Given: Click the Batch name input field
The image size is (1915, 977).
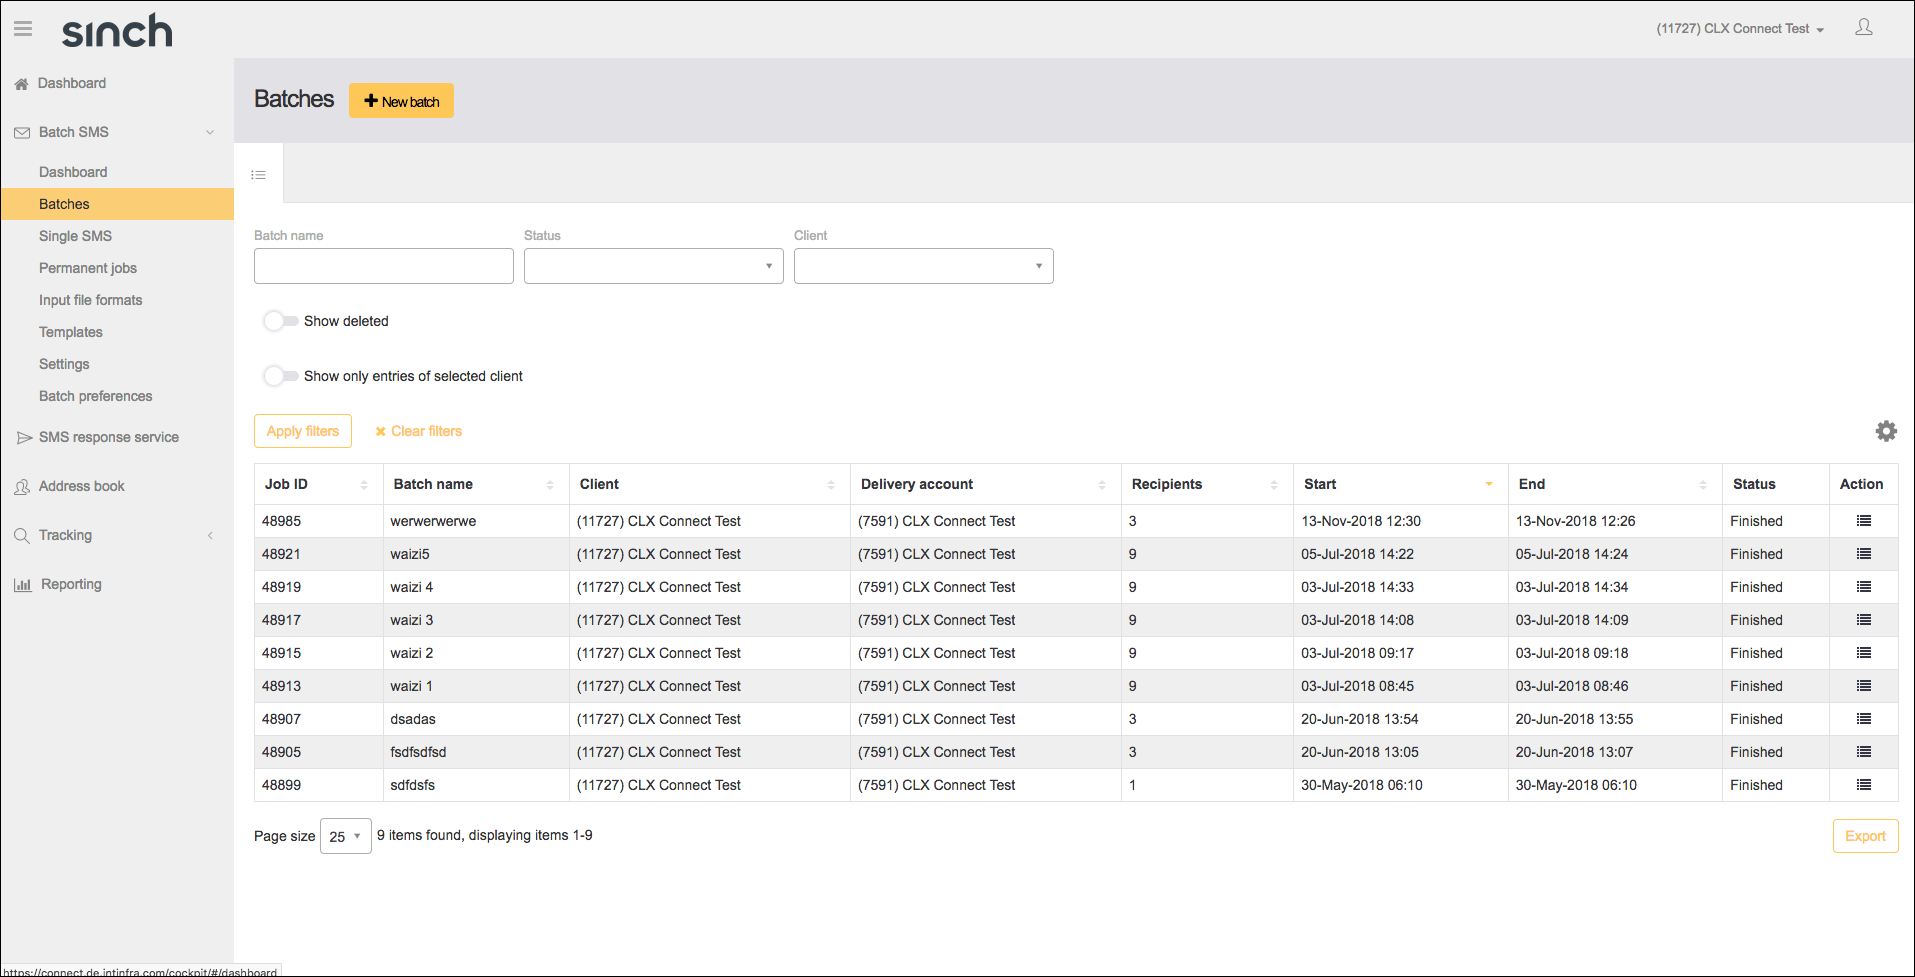Looking at the screenshot, I should pyautogui.click(x=383, y=266).
